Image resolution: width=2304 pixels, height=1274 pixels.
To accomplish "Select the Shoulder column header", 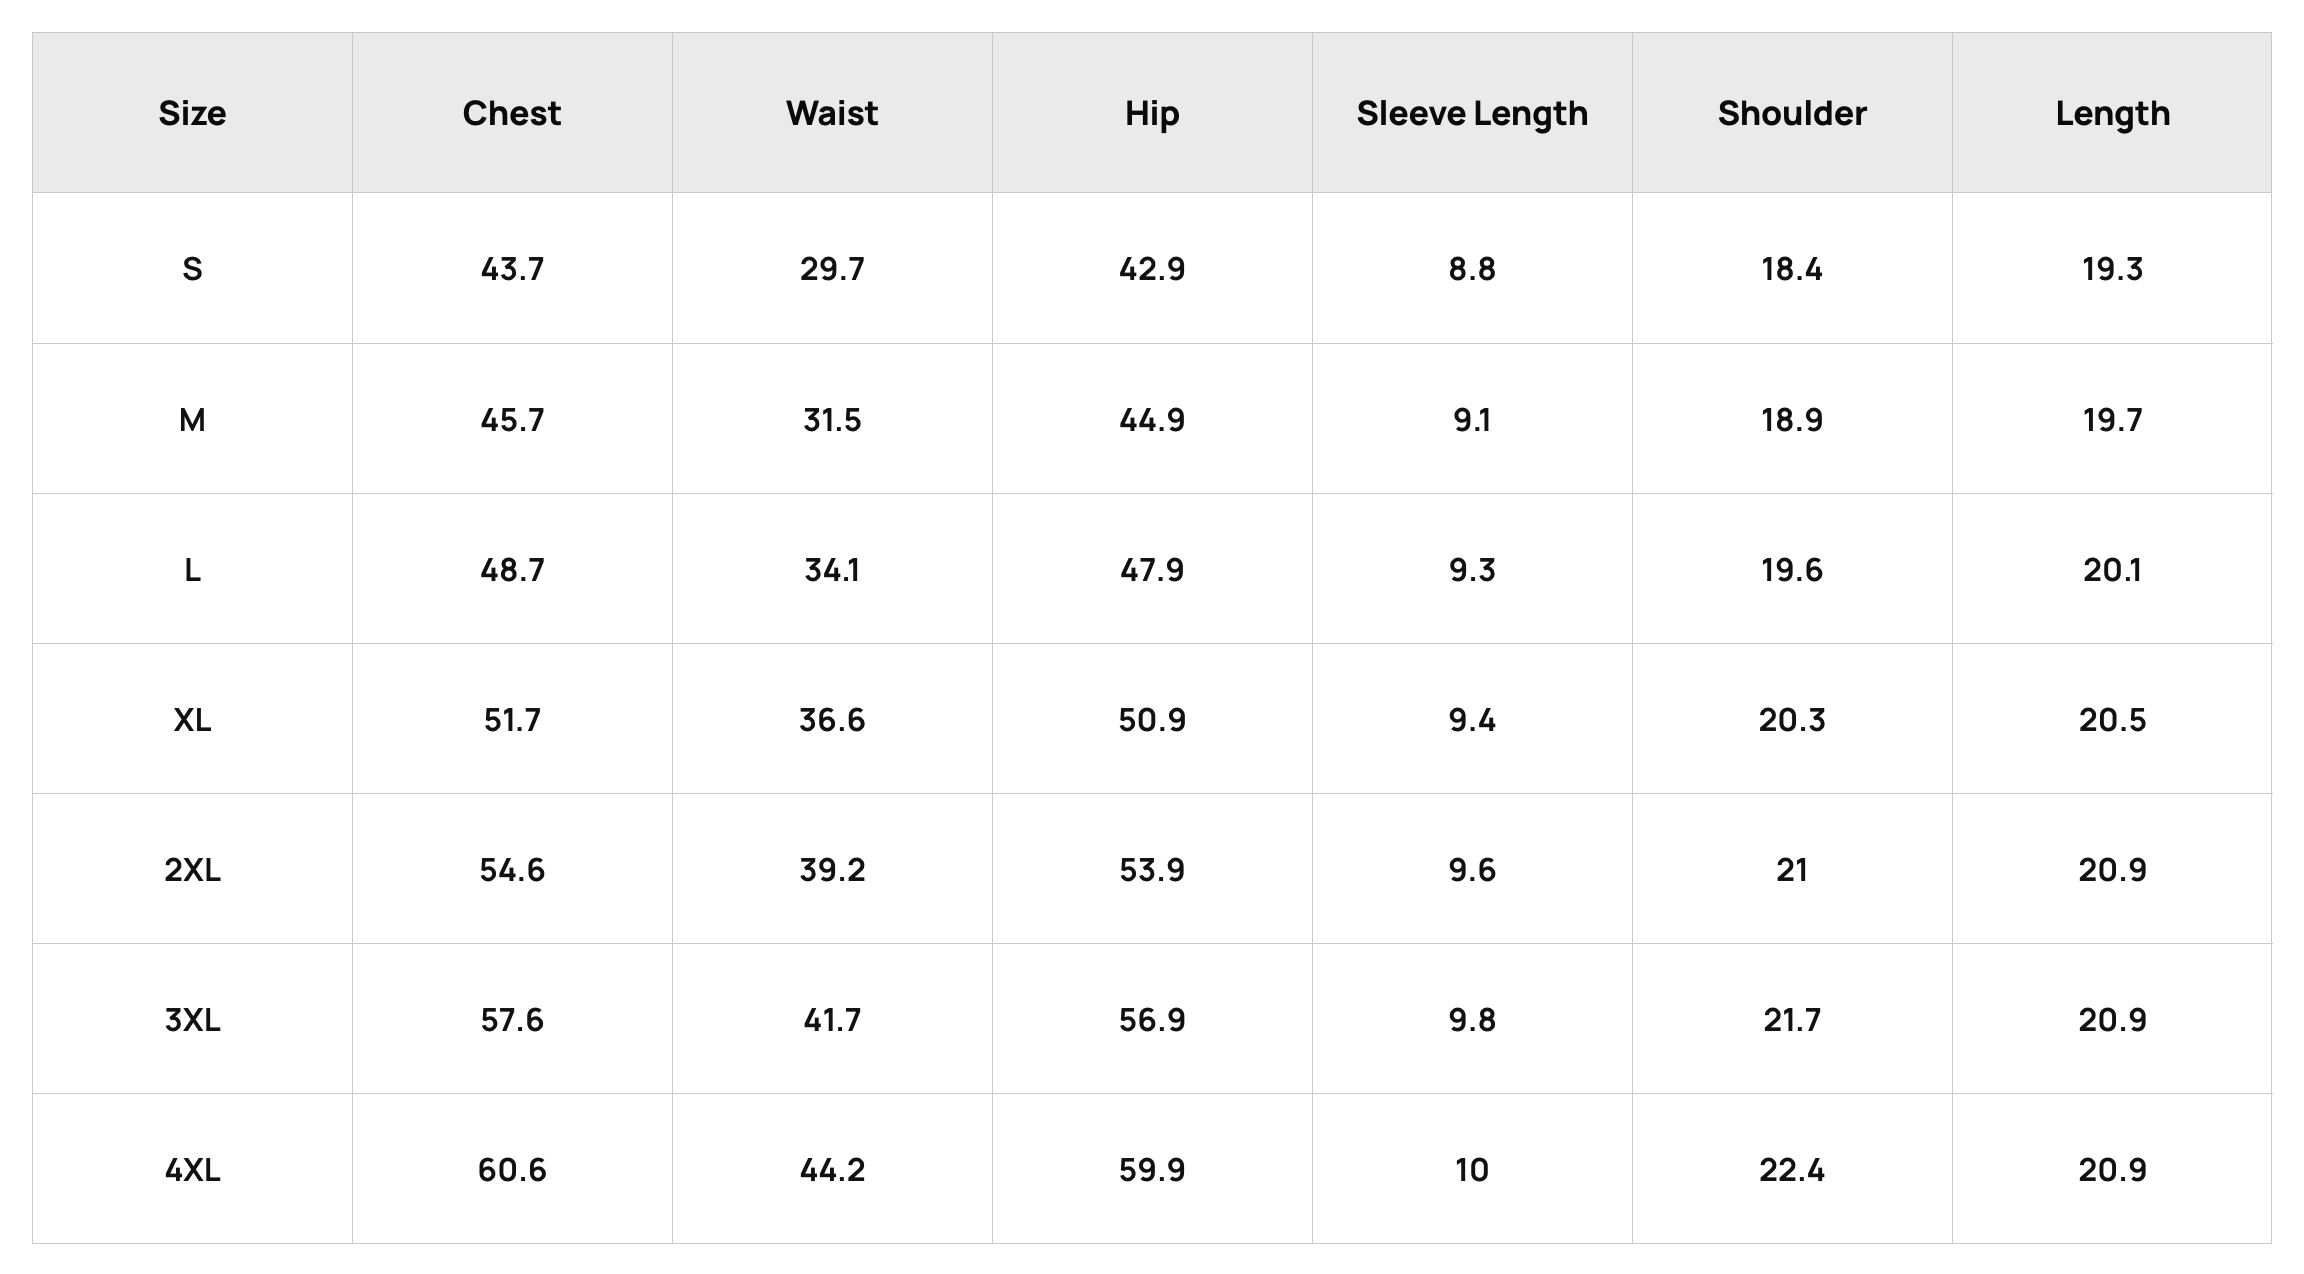I will pyautogui.click(x=1792, y=113).
